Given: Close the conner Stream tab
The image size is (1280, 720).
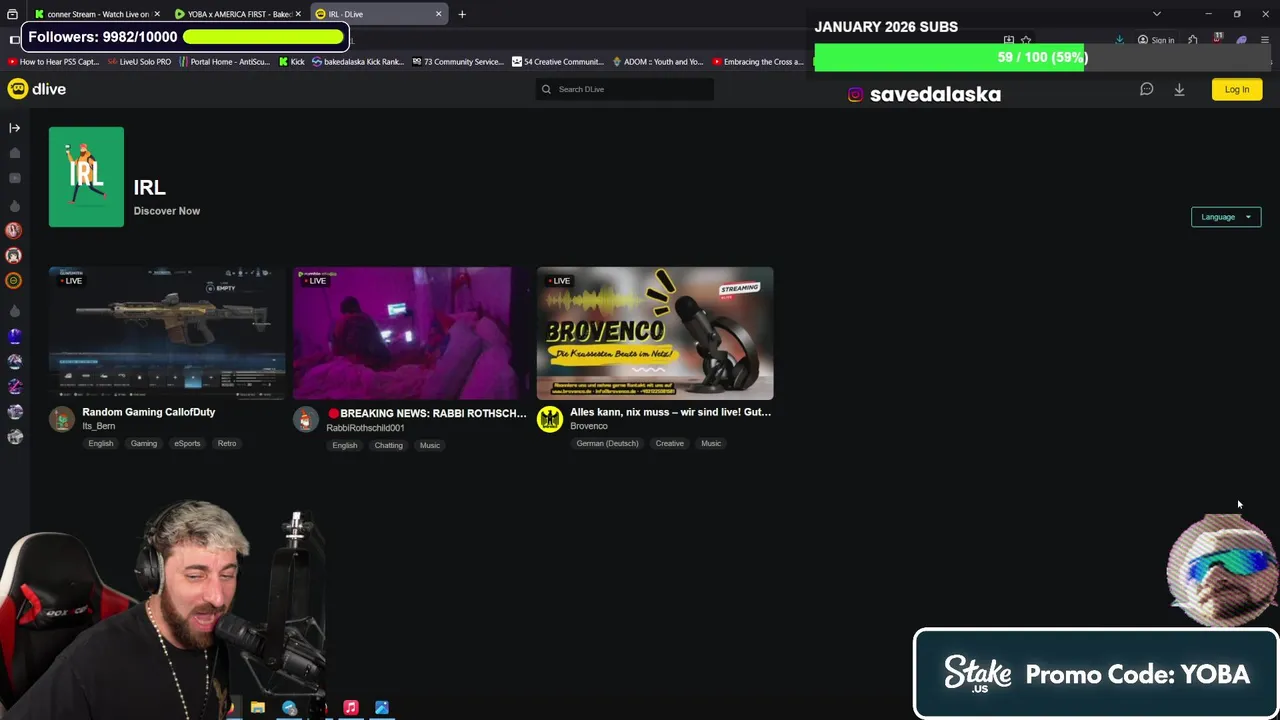Looking at the screenshot, I should [157, 14].
